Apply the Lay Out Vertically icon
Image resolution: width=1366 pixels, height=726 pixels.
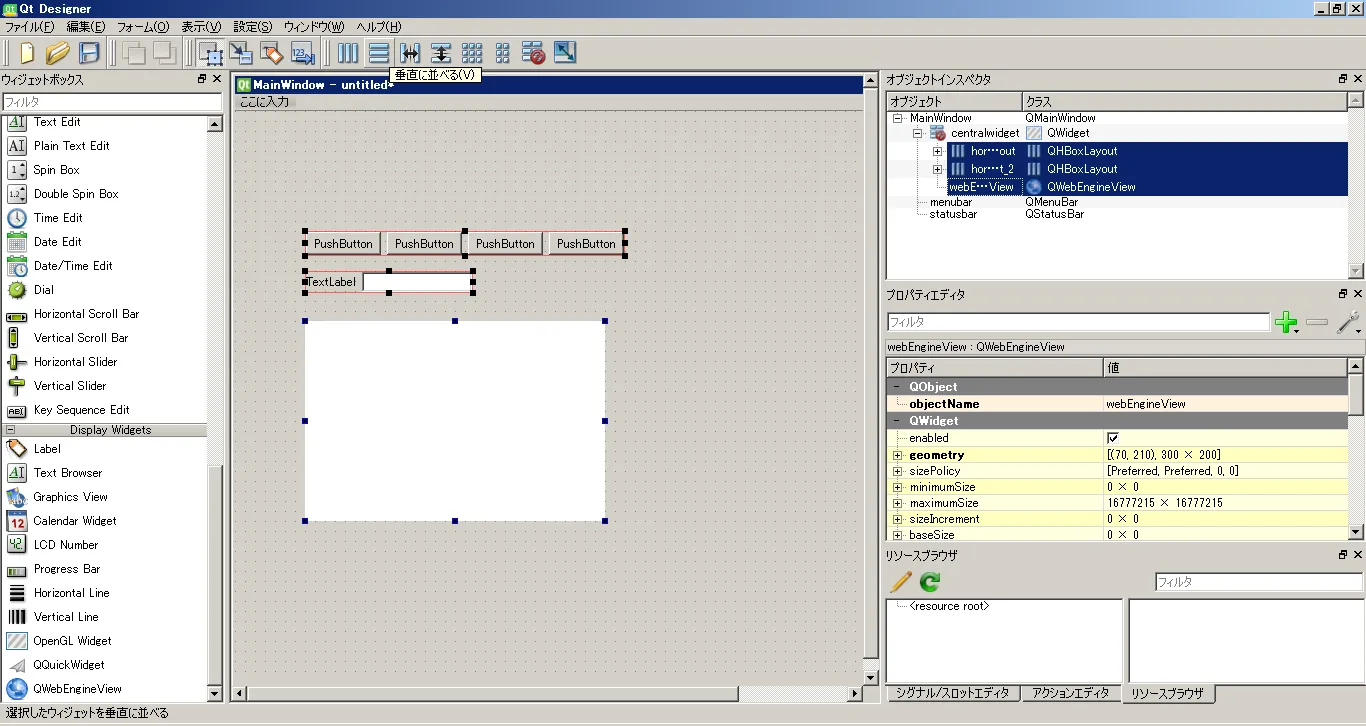click(379, 53)
